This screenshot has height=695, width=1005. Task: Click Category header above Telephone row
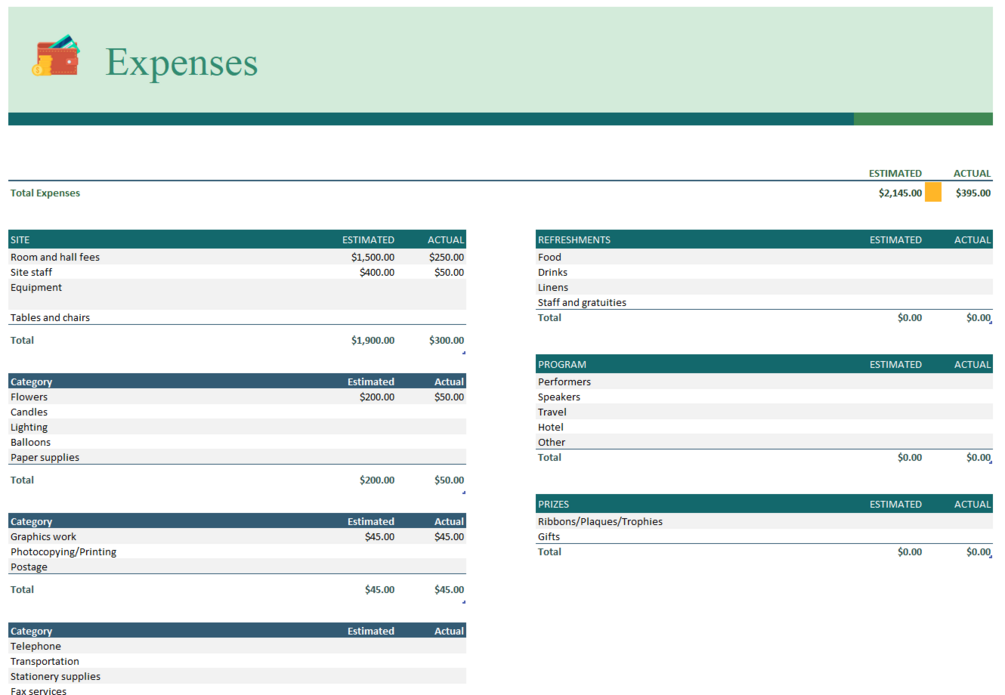coord(31,631)
